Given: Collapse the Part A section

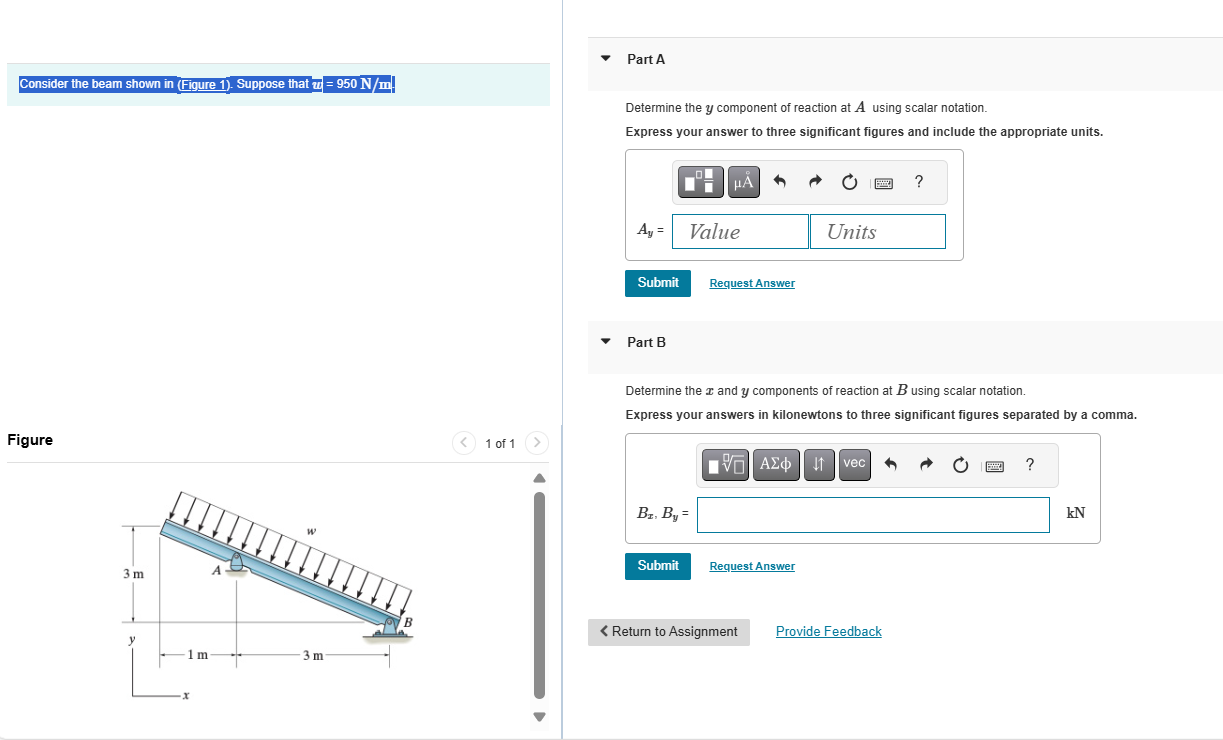Looking at the screenshot, I should (x=605, y=59).
